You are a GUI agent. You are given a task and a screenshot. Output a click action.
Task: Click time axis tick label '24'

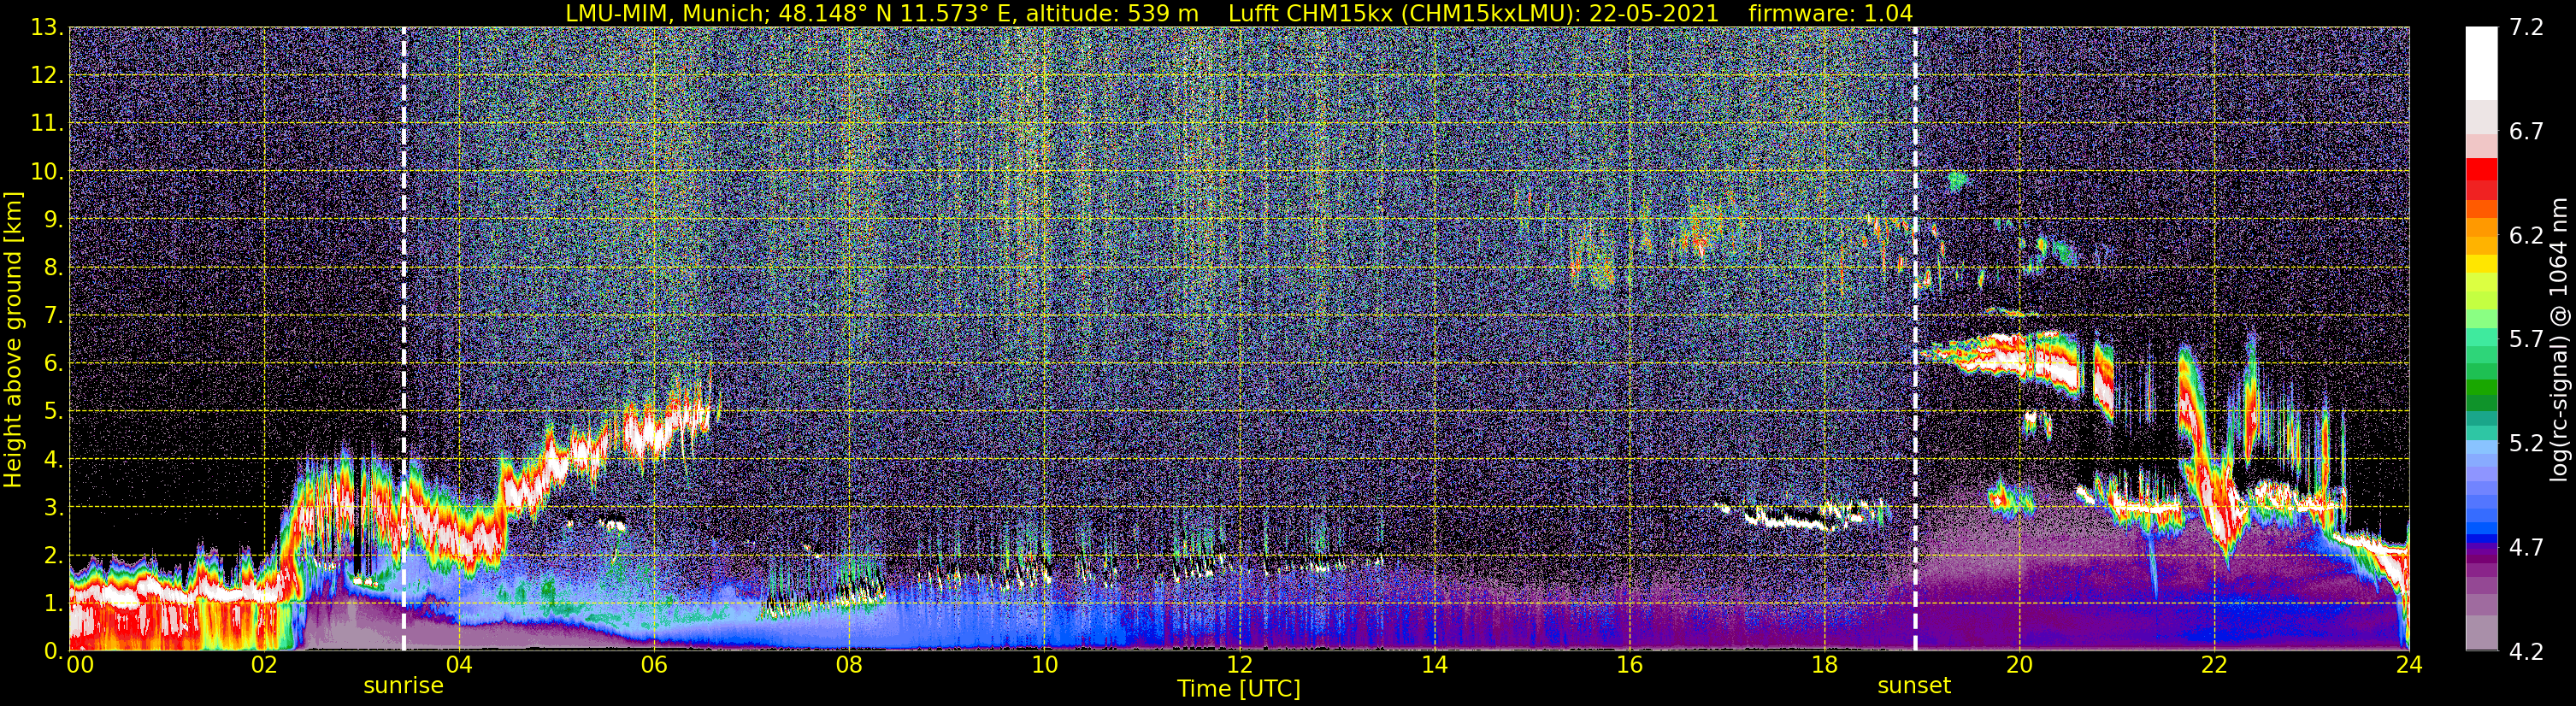[2409, 665]
